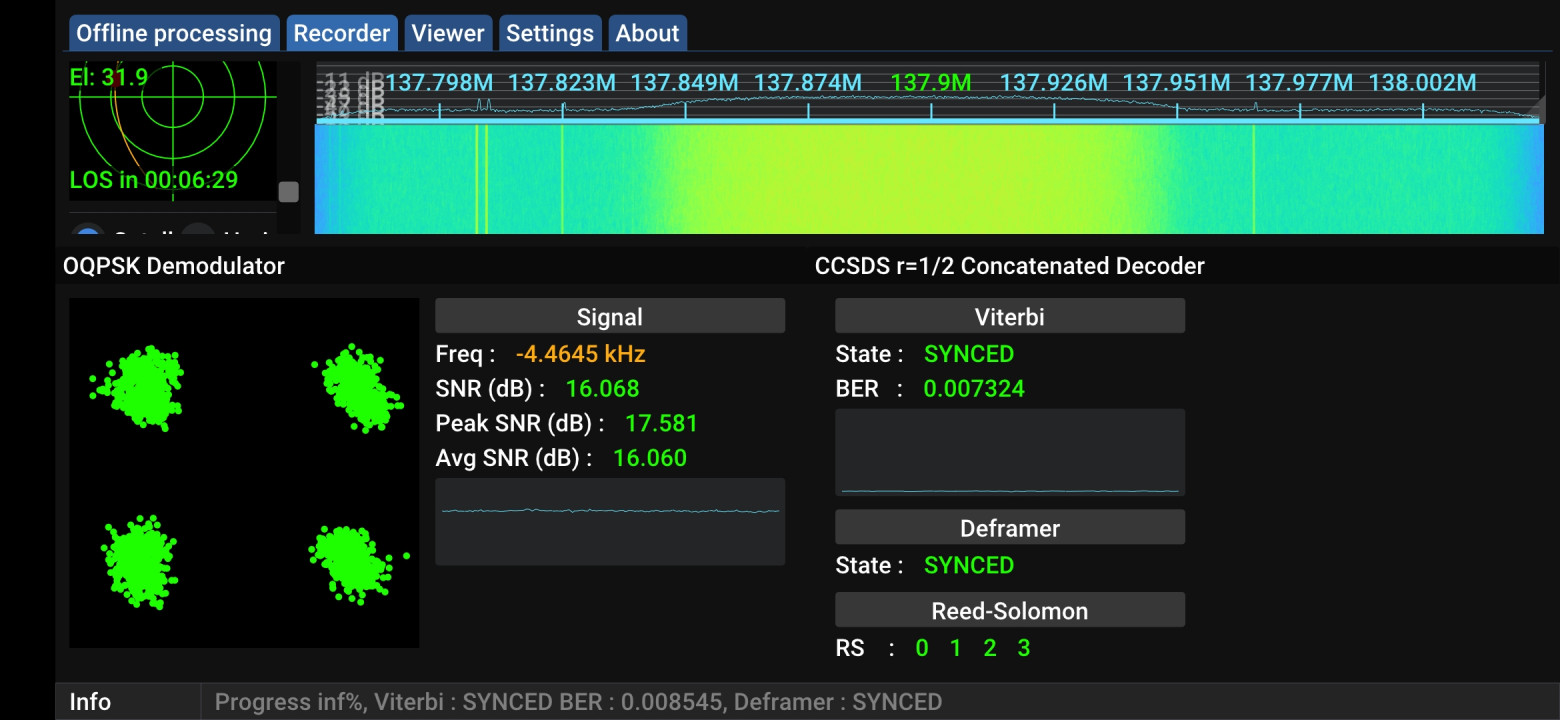The image size is (1560, 720).
Task: Click the 138.002M frequency label
Action: (x=1422, y=82)
